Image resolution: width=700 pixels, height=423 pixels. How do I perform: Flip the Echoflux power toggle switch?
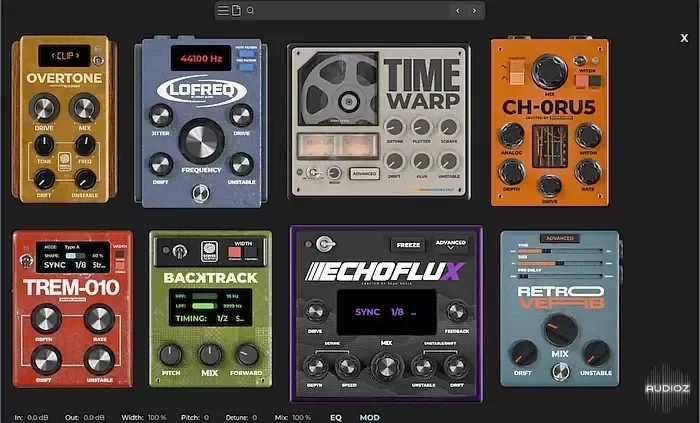(x=325, y=244)
